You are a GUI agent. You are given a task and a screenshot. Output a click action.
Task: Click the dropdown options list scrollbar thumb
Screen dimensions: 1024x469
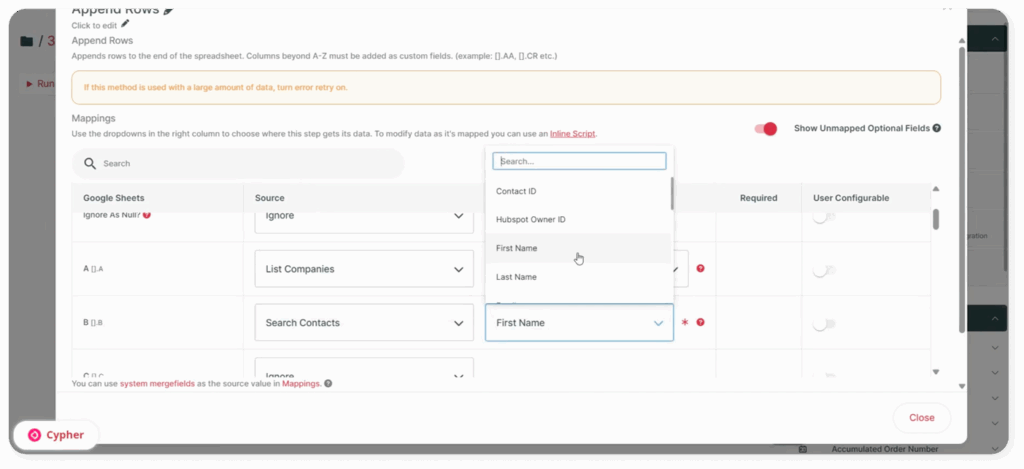pos(672,193)
